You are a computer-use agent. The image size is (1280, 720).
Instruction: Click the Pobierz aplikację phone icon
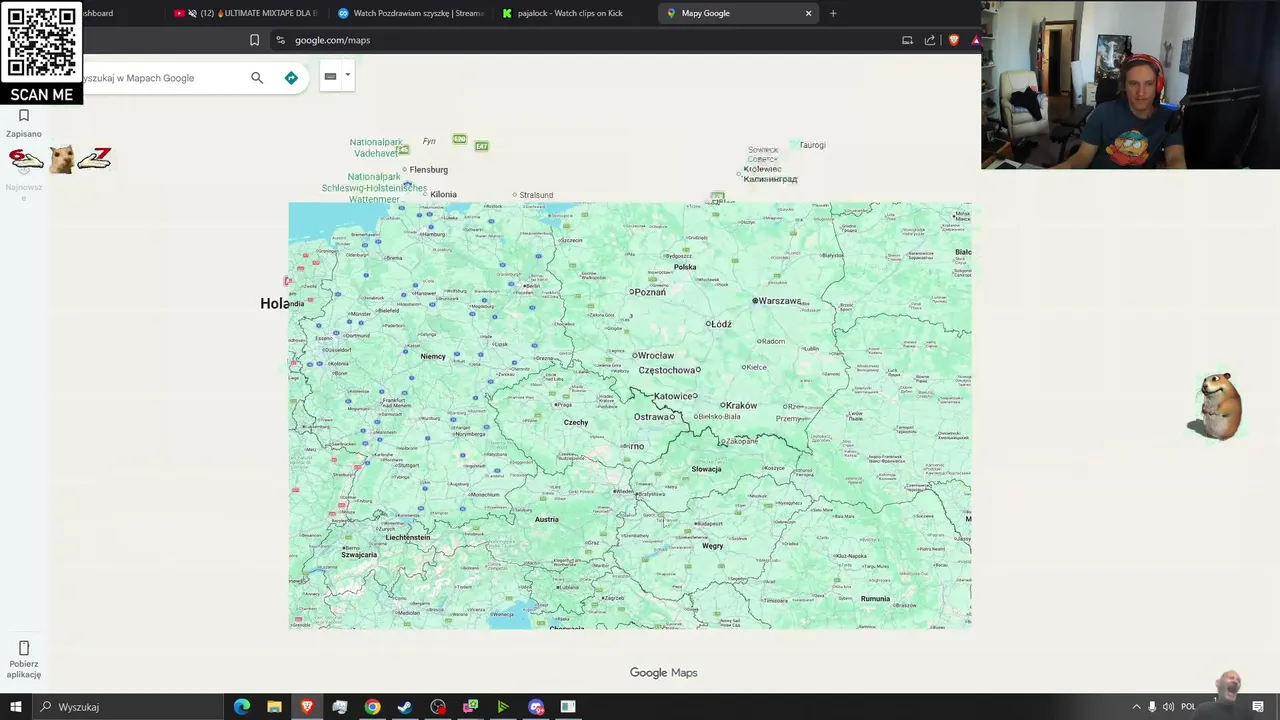pyautogui.click(x=24, y=648)
